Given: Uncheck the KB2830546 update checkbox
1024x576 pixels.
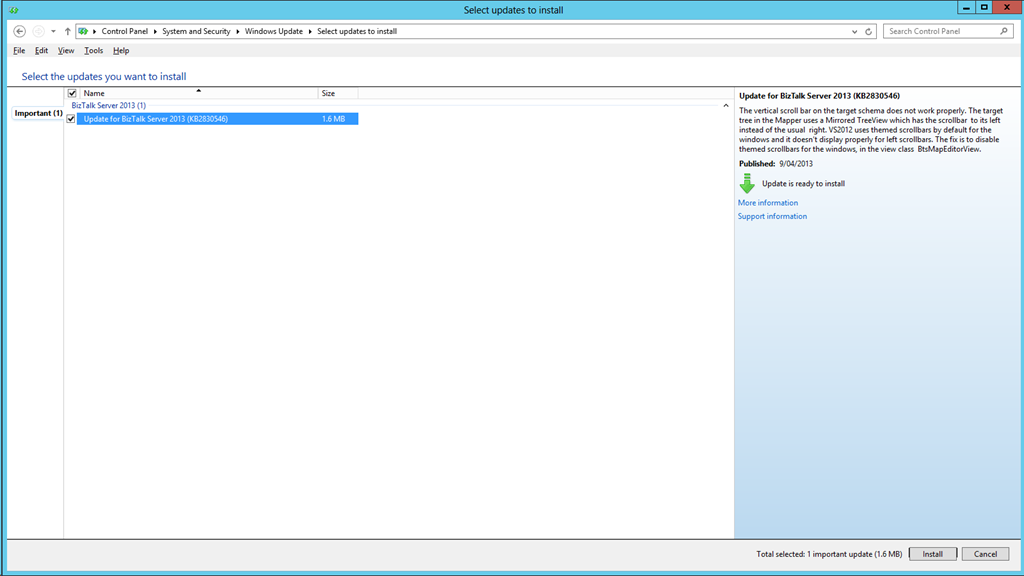Looking at the screenshot, I should pos(71,119).
